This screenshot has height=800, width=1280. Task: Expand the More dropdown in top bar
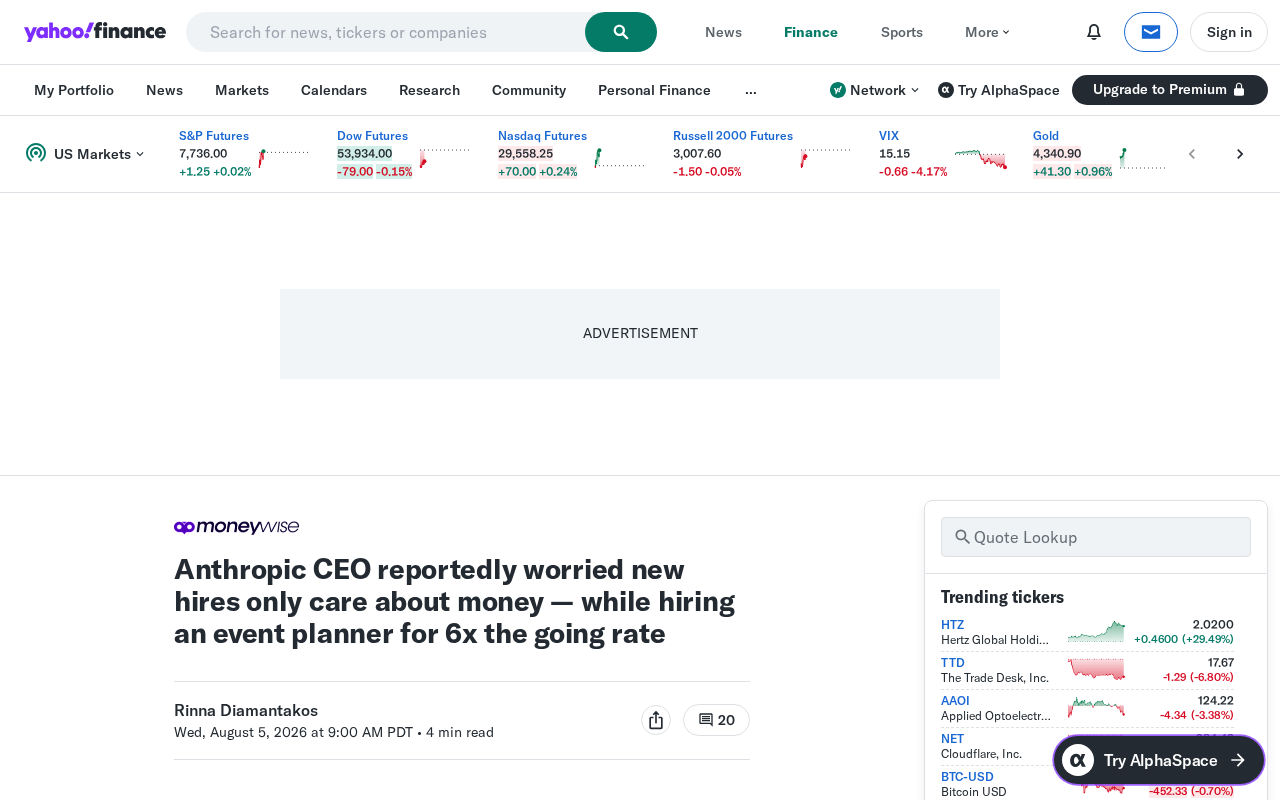click(987, 32)
